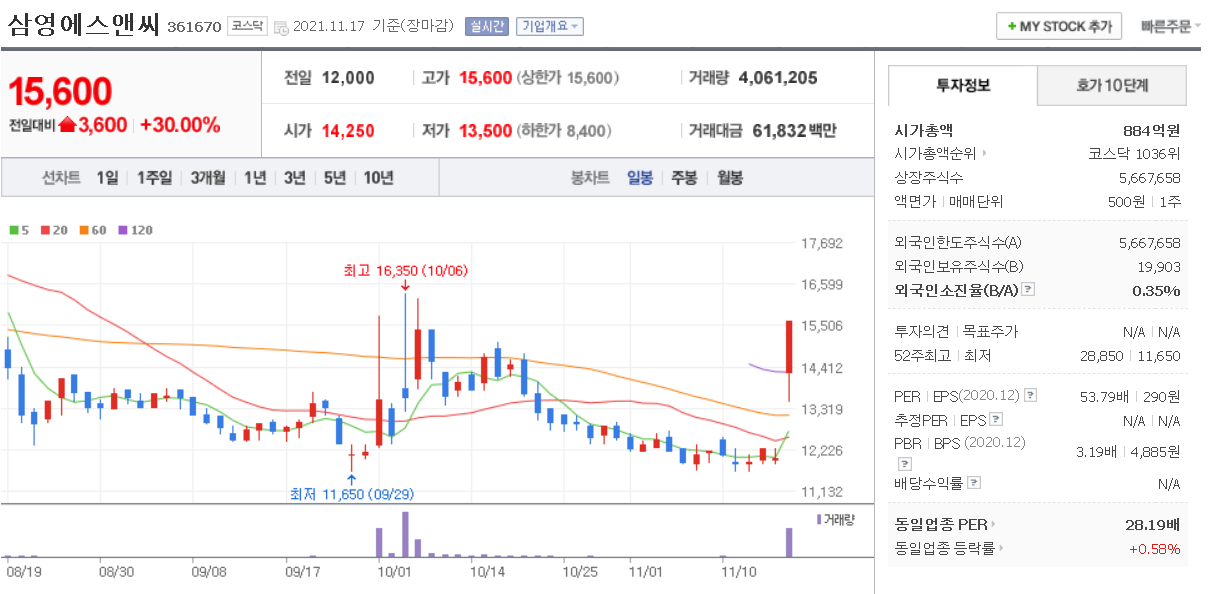Select the 1년 line chart period
The width and height of the screenshot is (1213, 594).
point(255,178)
